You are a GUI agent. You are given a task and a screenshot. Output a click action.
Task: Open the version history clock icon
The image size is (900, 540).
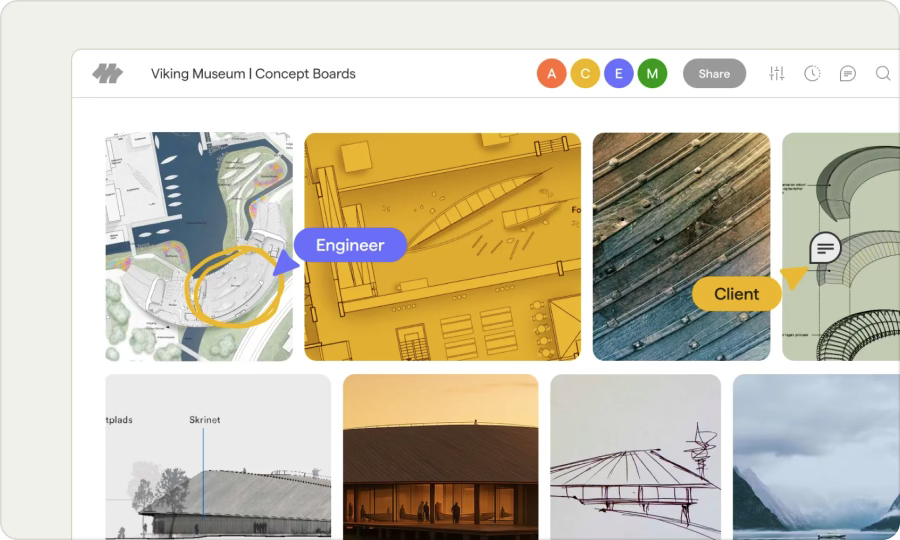click(x=812, y=73)
